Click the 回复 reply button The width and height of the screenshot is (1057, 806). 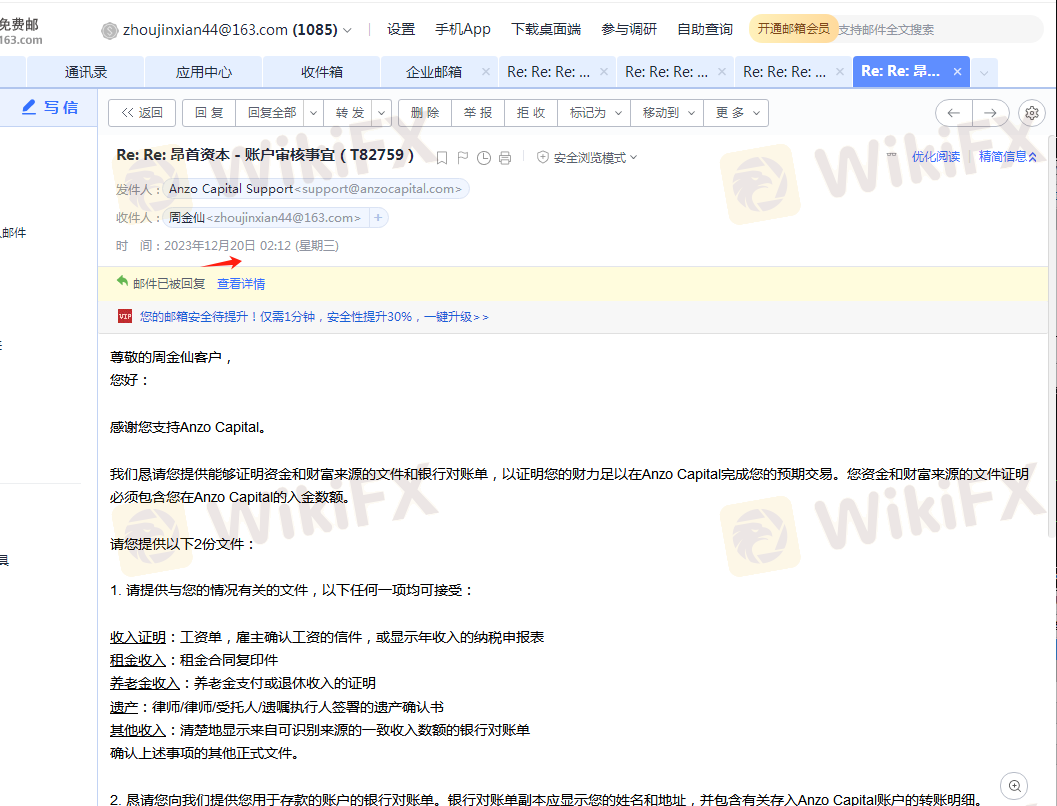[x=209, y=113]
